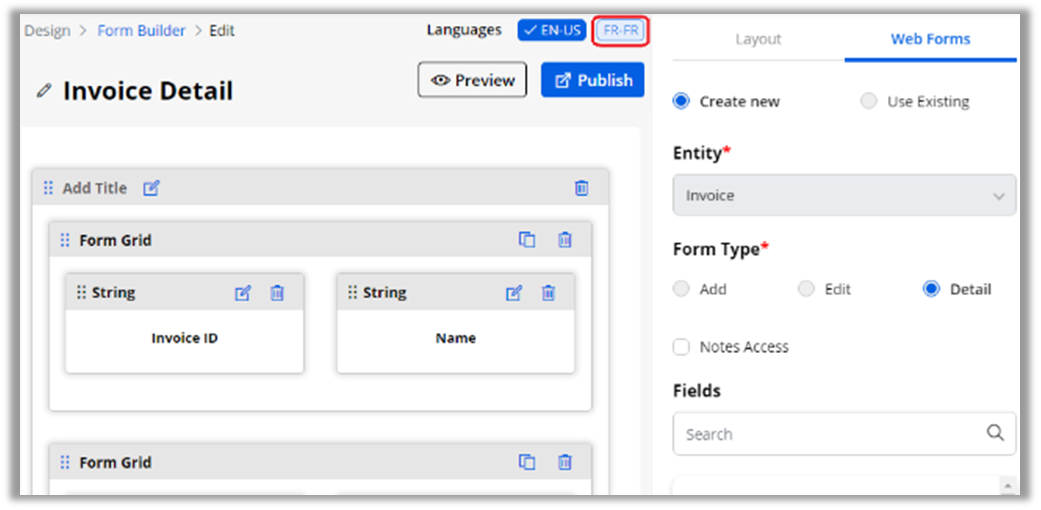Duplicate the first Form Grid

click(x=527, y=240)
